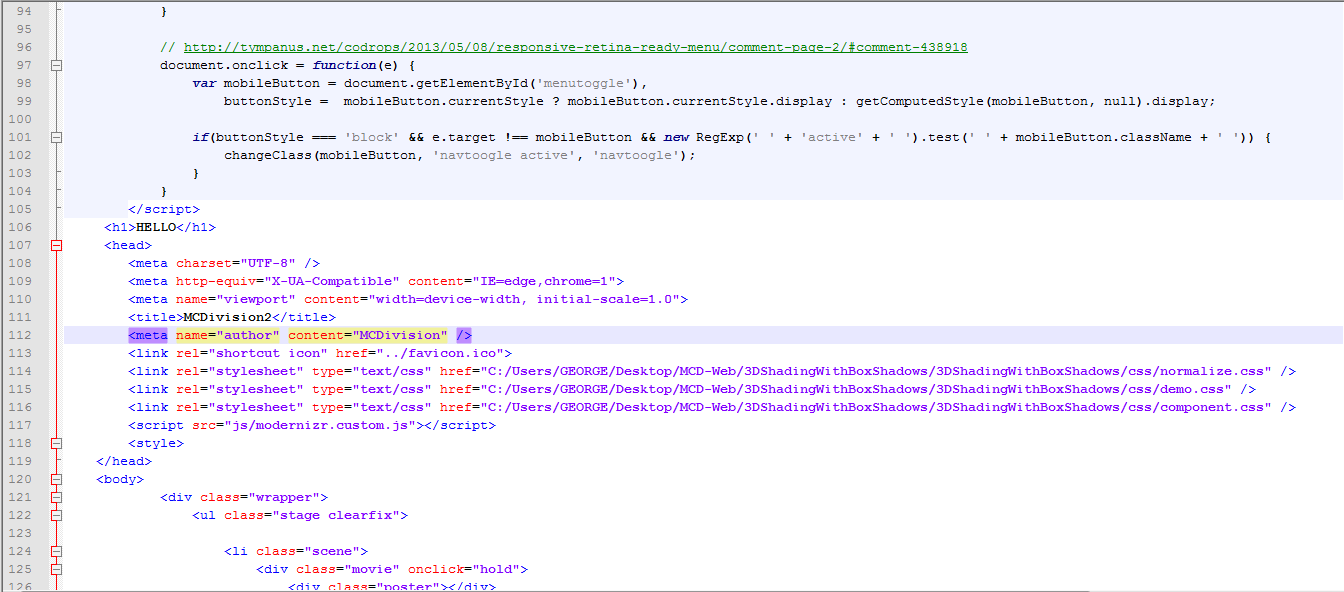Click name="author" attribute on line 112
The image size is (1344, 592).
228,335
